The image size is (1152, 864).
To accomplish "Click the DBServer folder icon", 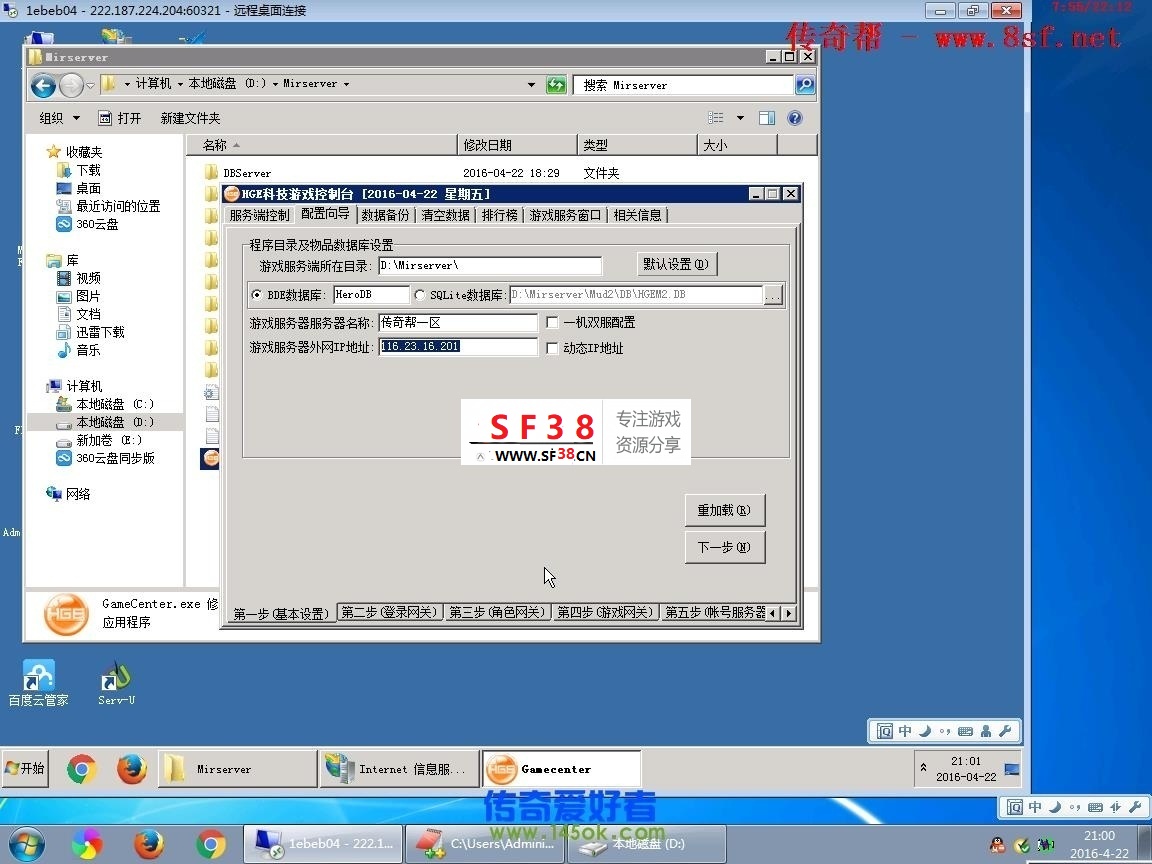I will coord(212,173).
